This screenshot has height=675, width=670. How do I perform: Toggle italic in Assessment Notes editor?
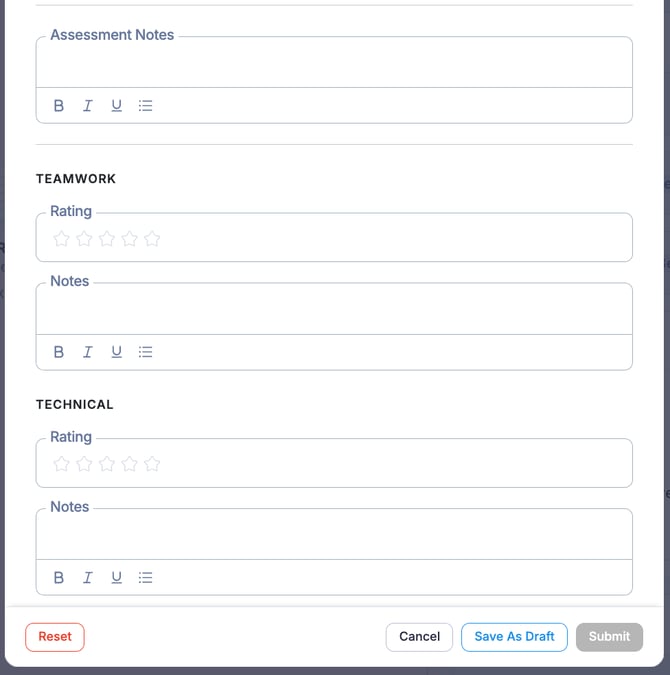88,105
